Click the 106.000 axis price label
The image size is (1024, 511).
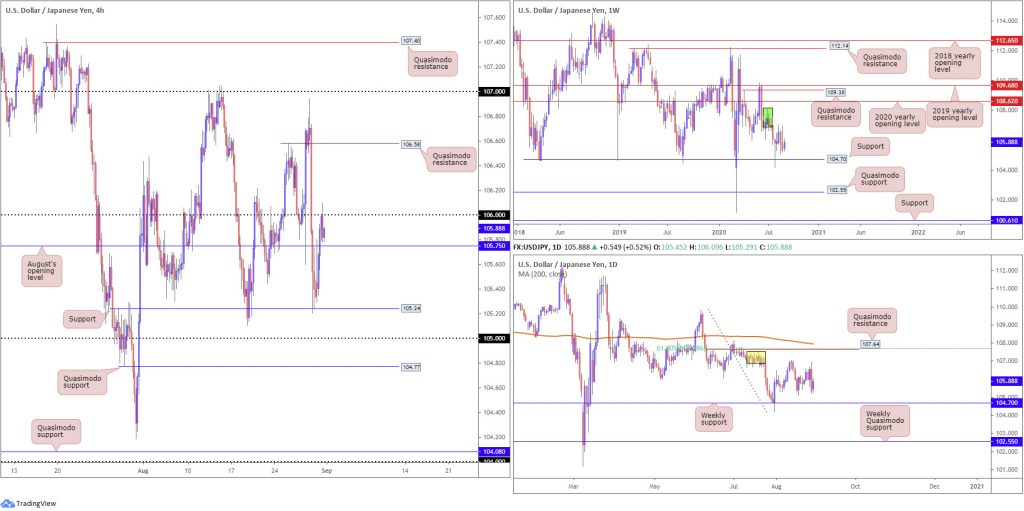point(493,215)
